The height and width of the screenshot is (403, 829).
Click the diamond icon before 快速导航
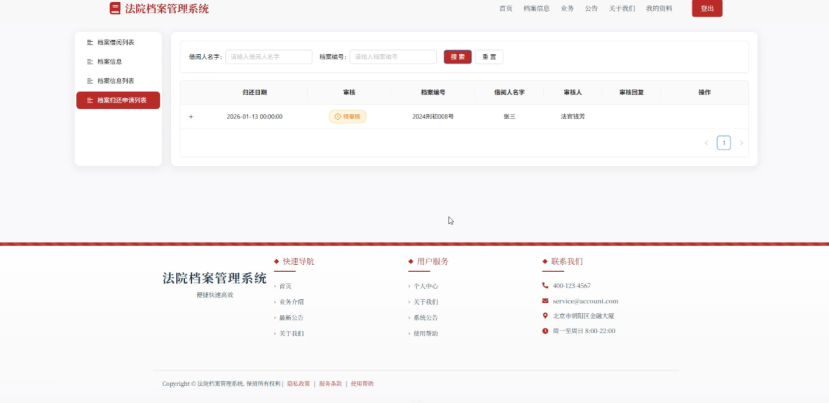point(277,261)
